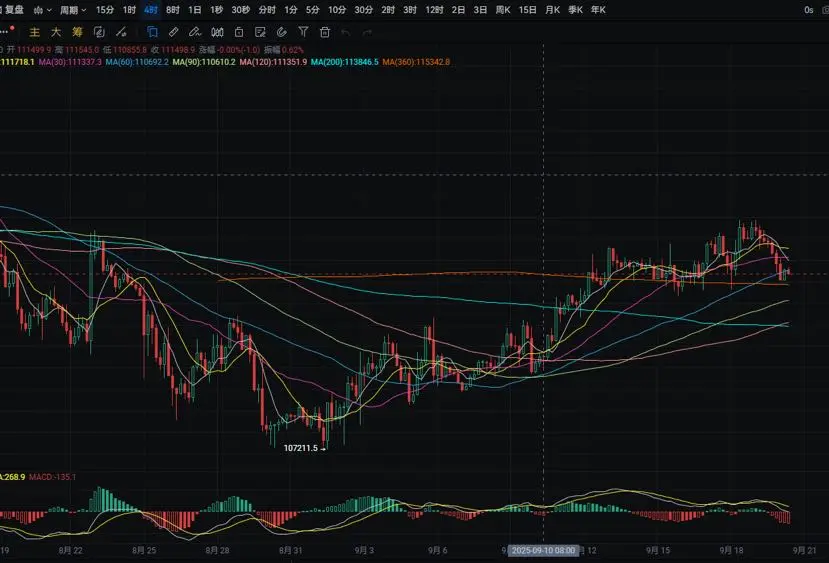
Task: Open the candlestick chart type dropdown
Action: (42, 10)
